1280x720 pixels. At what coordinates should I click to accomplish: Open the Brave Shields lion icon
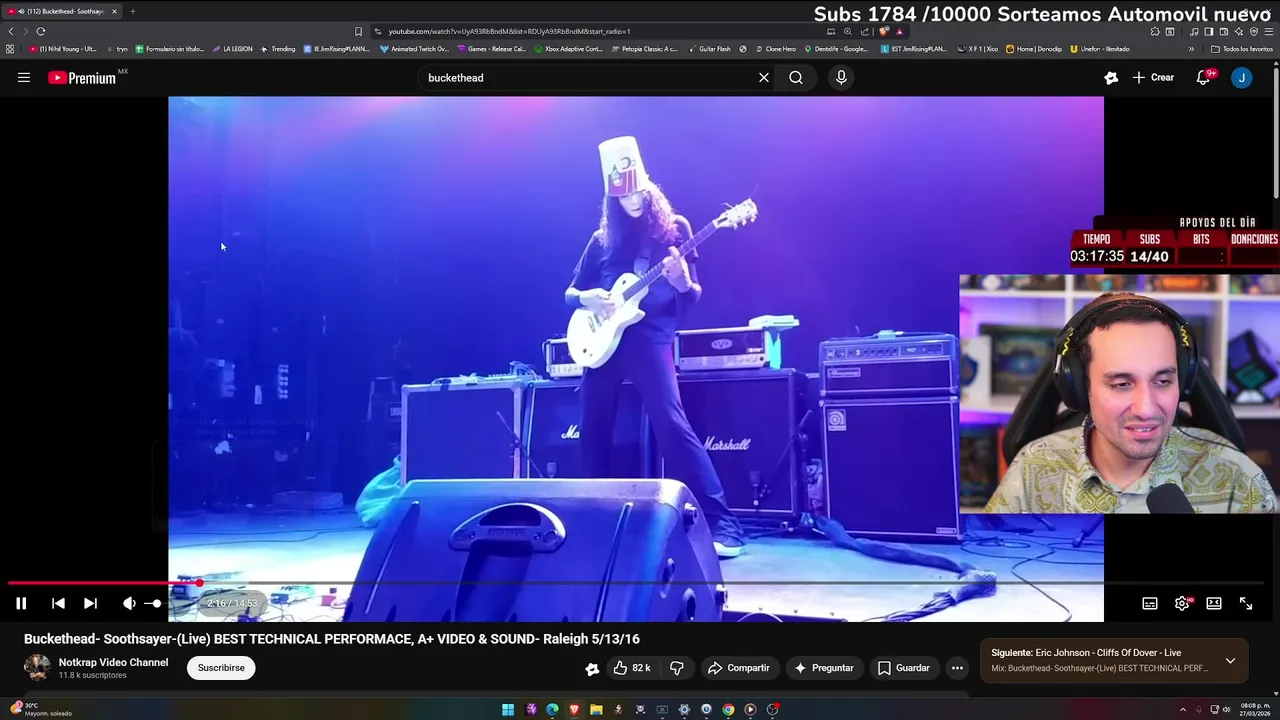884,31
